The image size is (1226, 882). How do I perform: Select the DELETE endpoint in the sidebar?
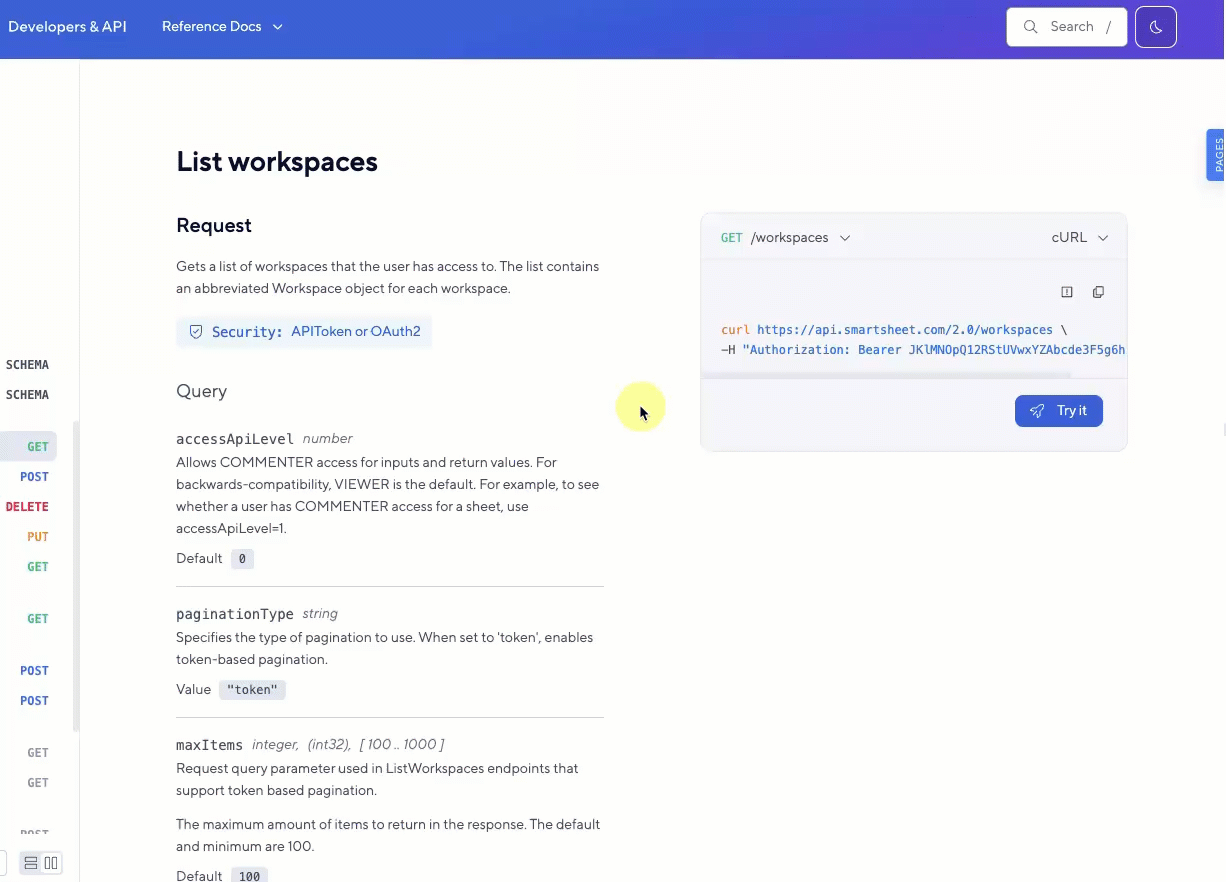pos(27,507)
